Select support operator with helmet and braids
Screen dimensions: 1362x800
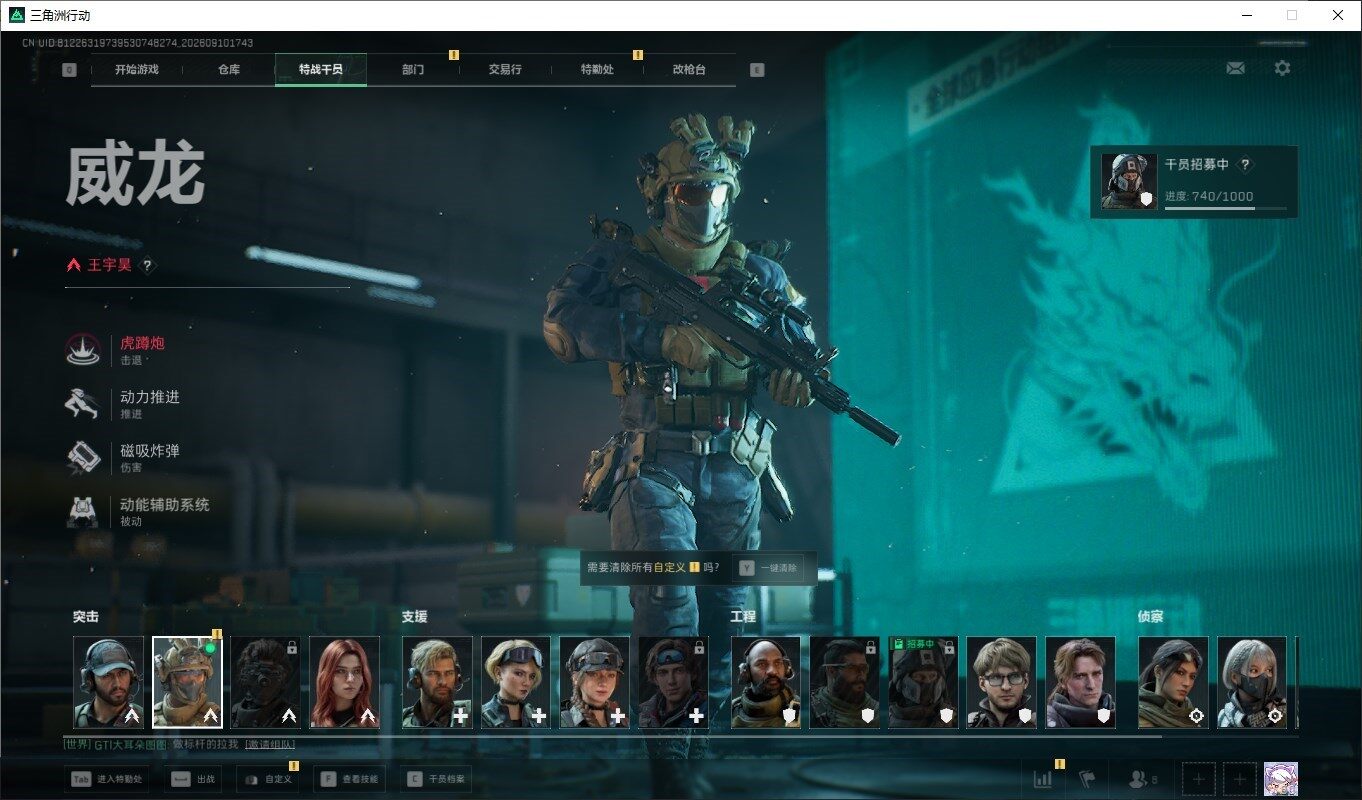click(594, 682)
